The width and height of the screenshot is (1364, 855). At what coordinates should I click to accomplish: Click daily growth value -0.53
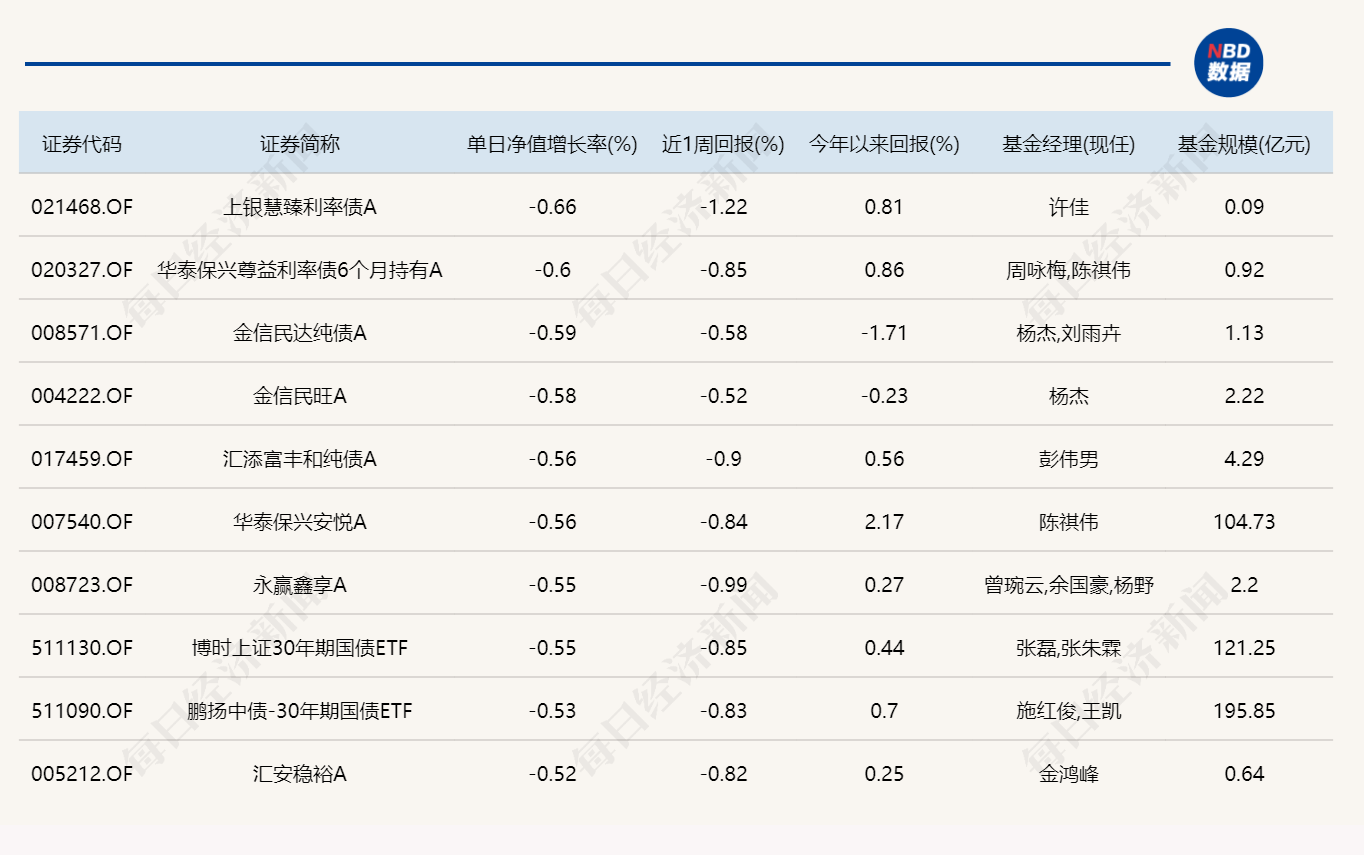(552, 711)
